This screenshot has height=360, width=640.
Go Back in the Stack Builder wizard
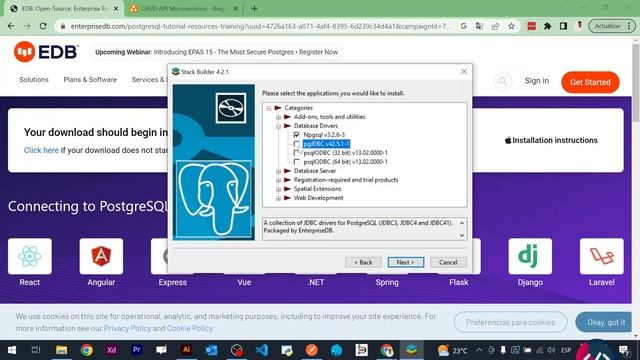coord(363,262)
